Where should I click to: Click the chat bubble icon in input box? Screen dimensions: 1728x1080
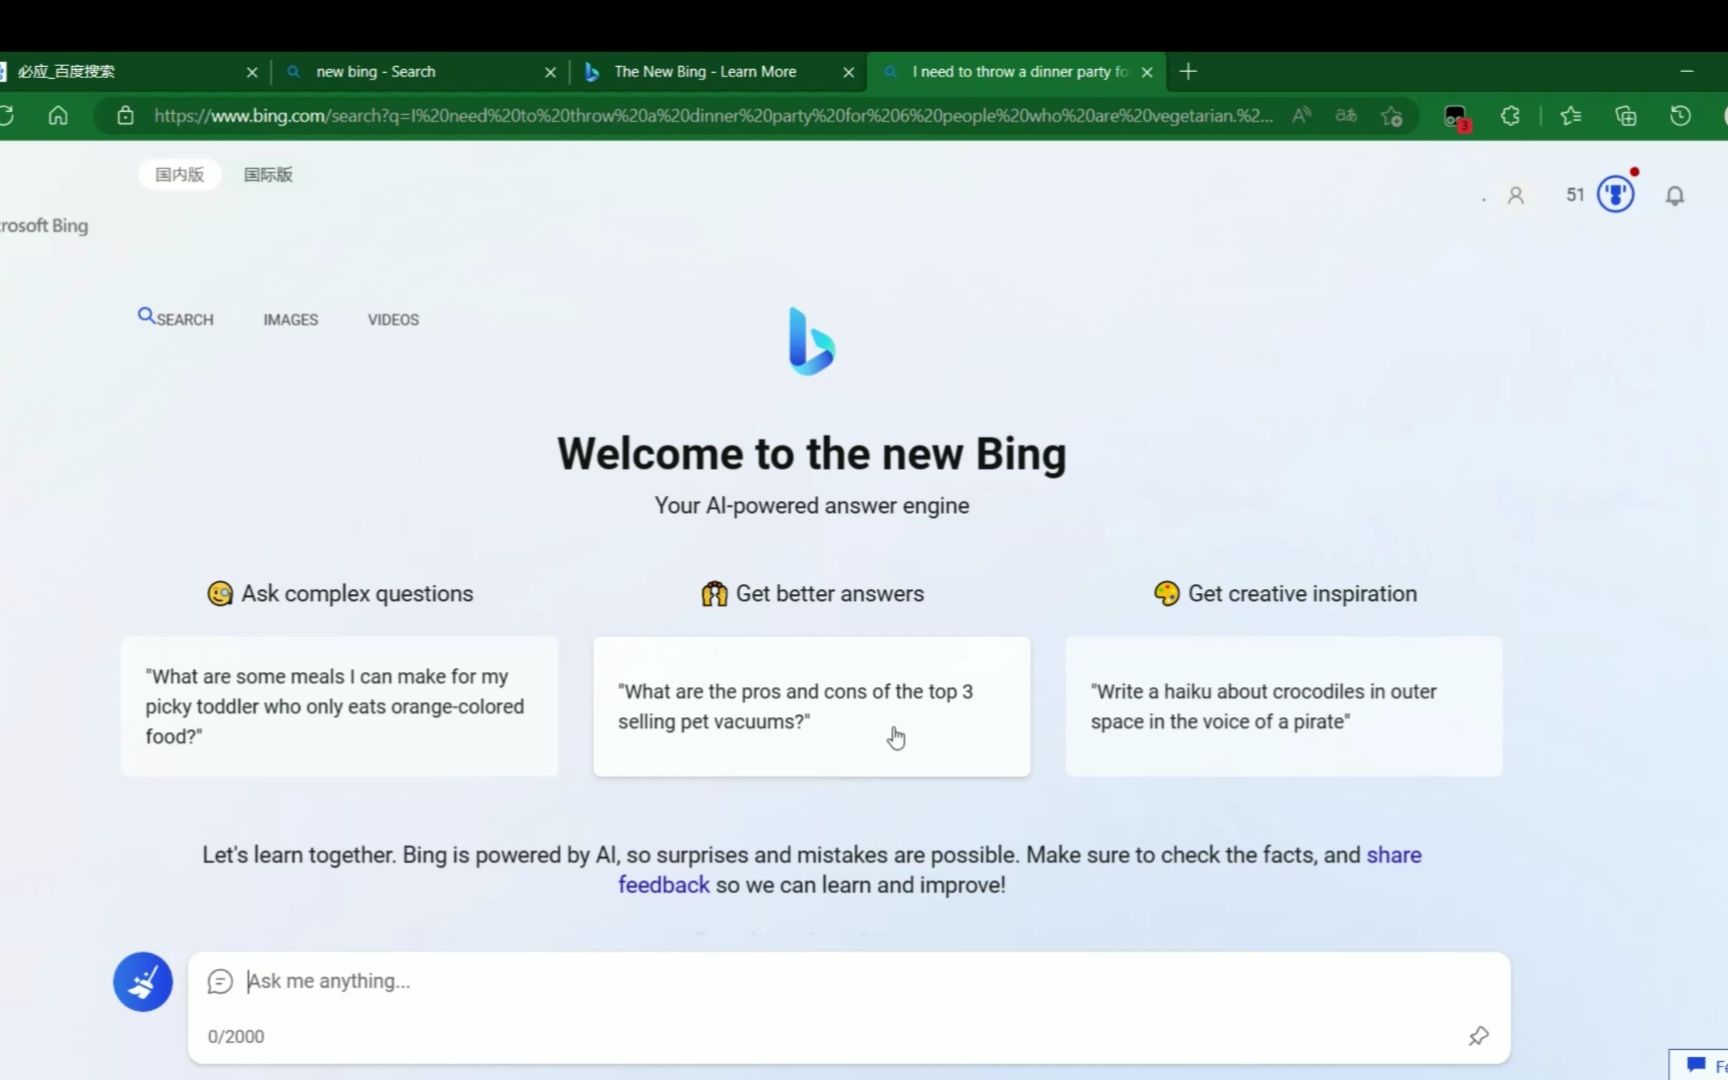pos(220,982)
